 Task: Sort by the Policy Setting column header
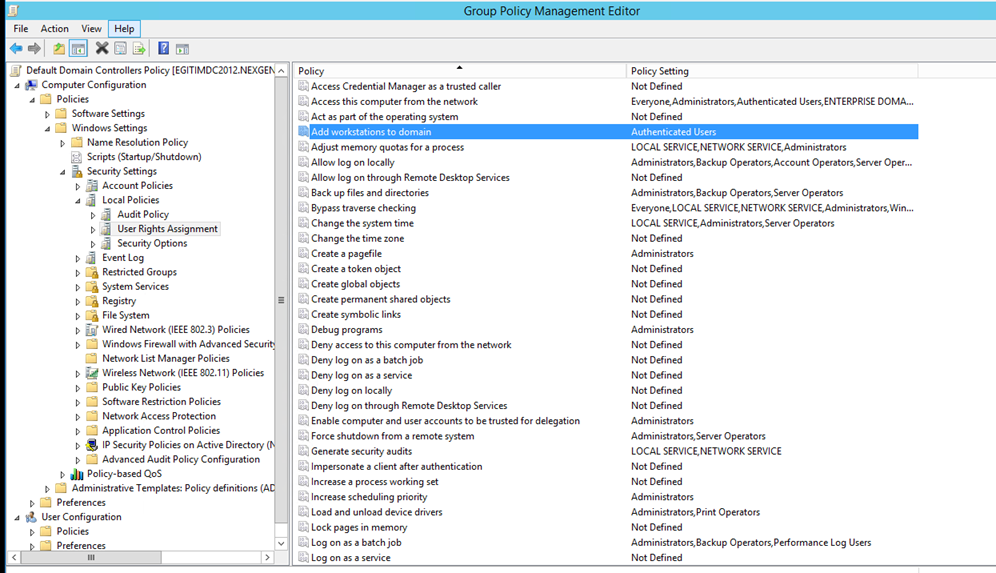[771, 71]
